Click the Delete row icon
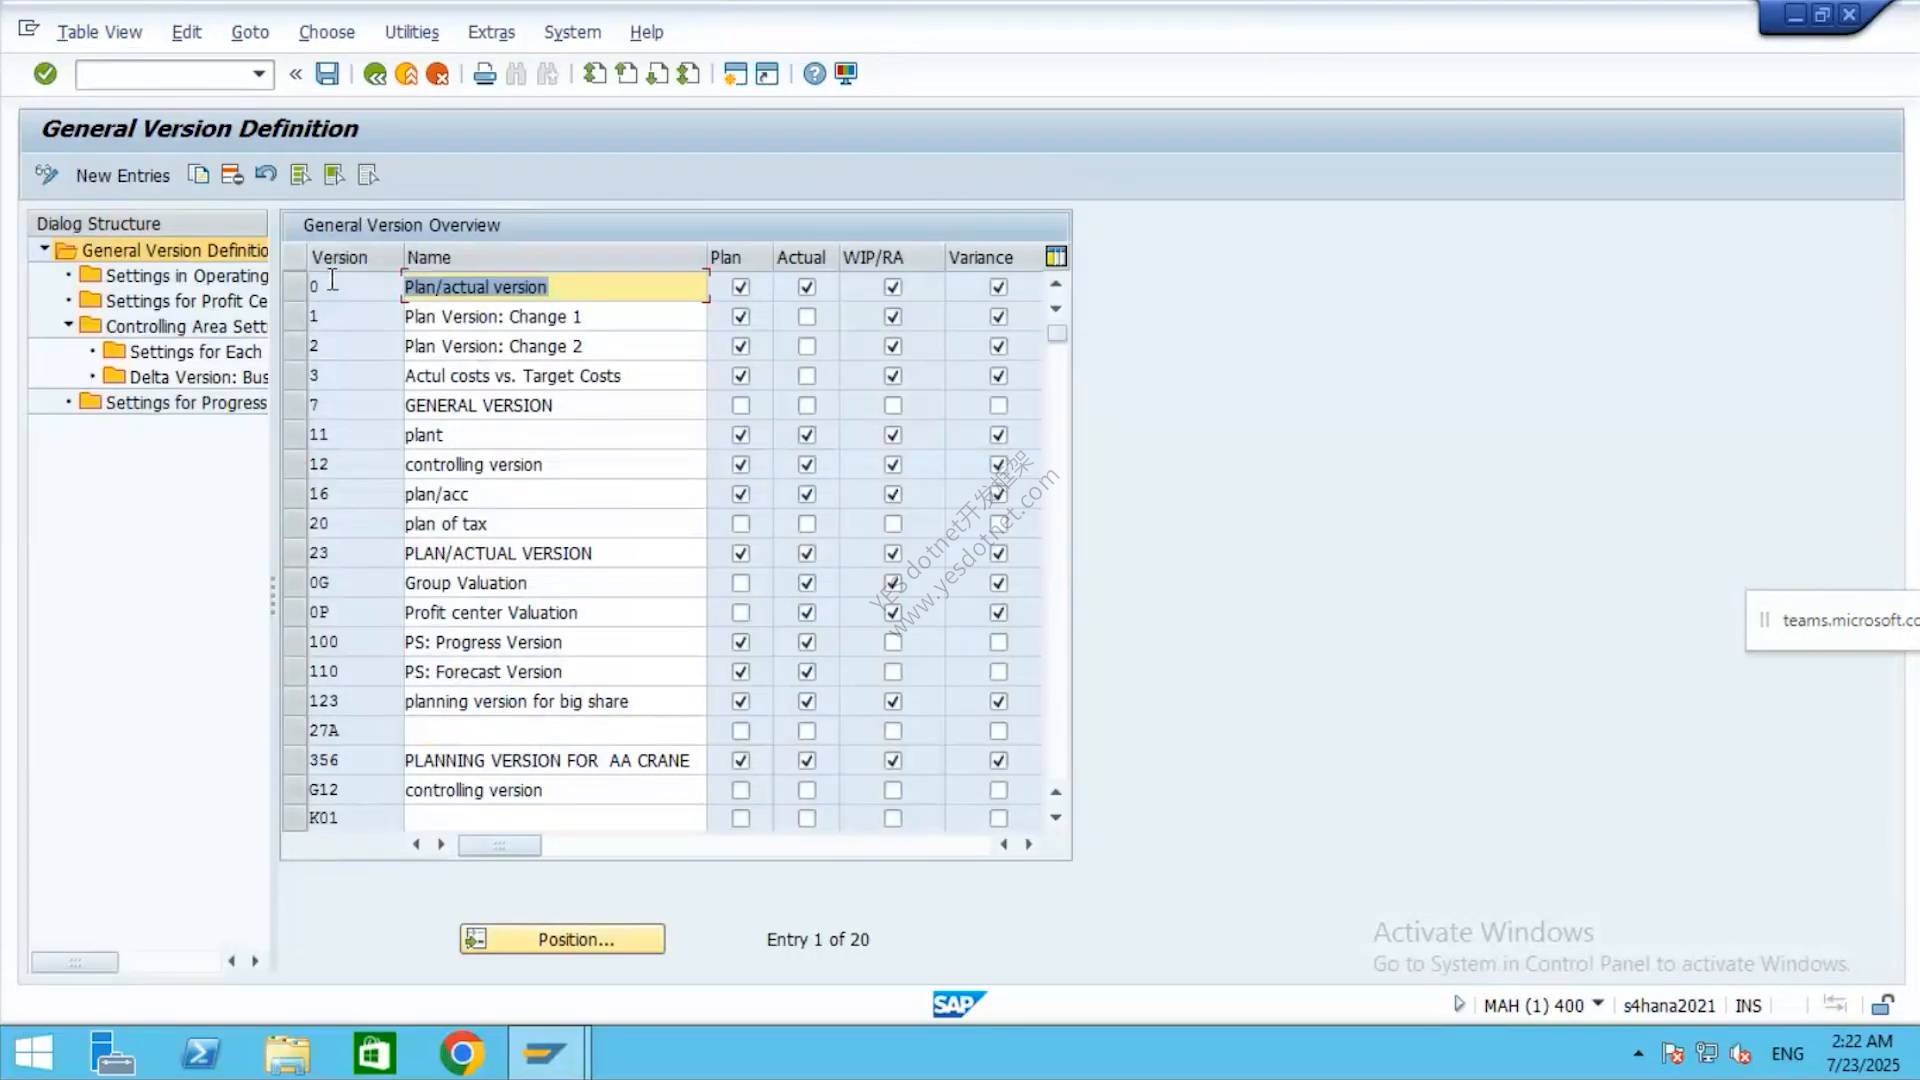 232,175
